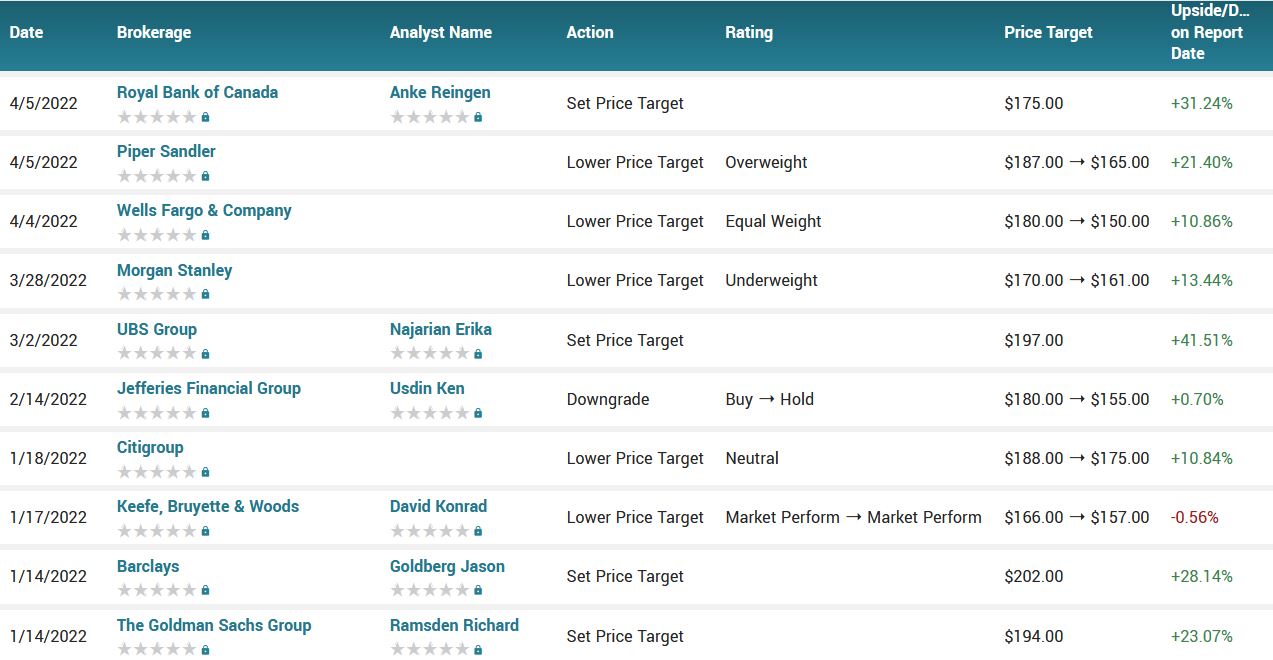Image resolution: width=1273 pixels, height=660 pixels.
Task: Click star rating under Royal Bank of Canada
Action: [x=157, y=117]
